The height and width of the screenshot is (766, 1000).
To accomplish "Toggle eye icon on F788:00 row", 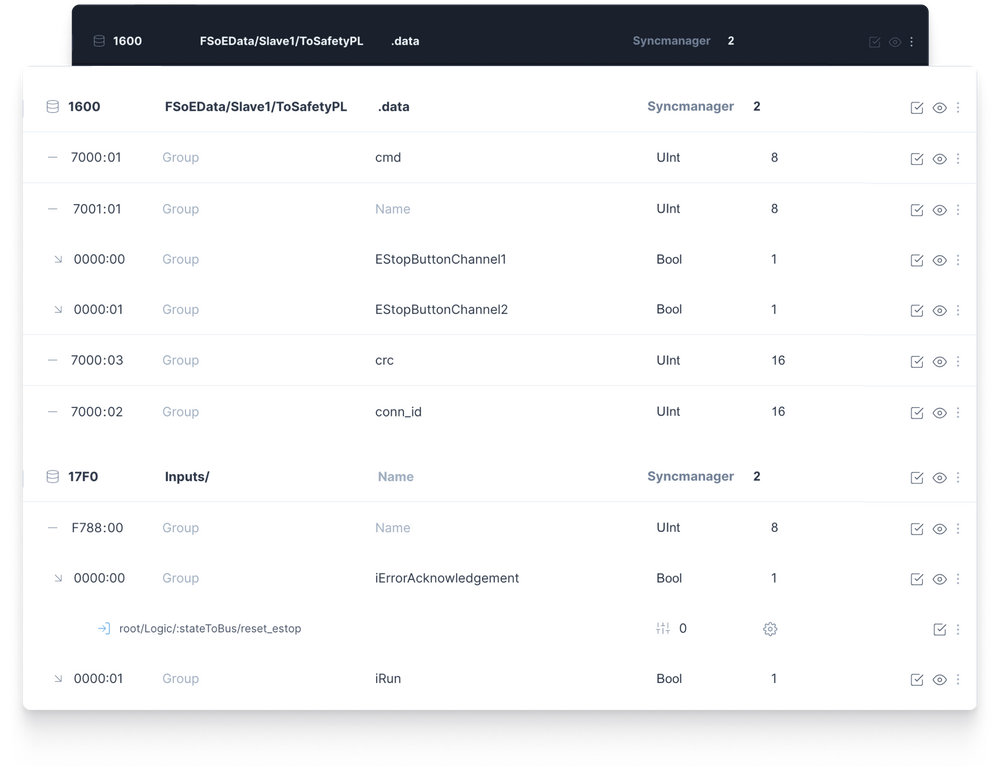I will 939,529.
